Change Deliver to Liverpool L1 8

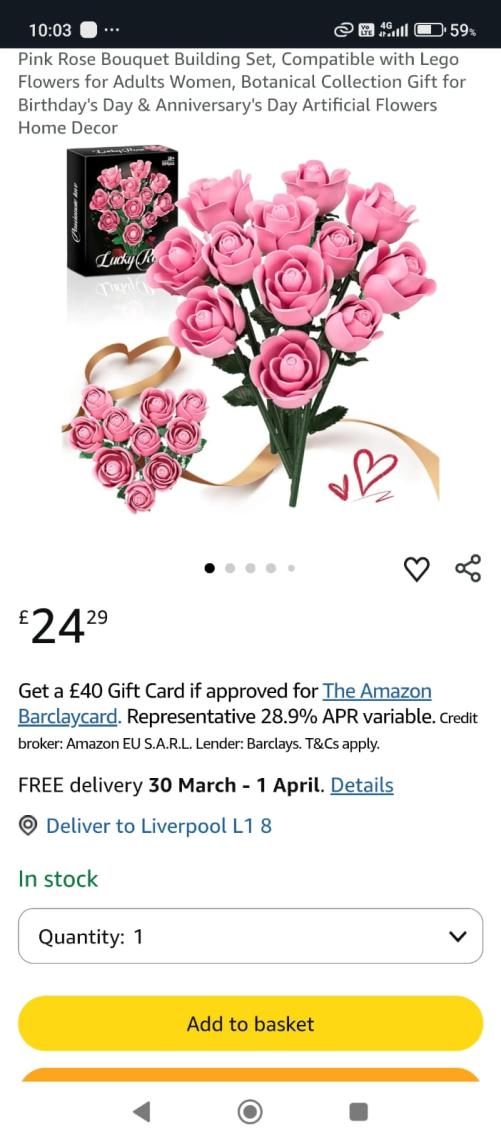coord(159,826)
